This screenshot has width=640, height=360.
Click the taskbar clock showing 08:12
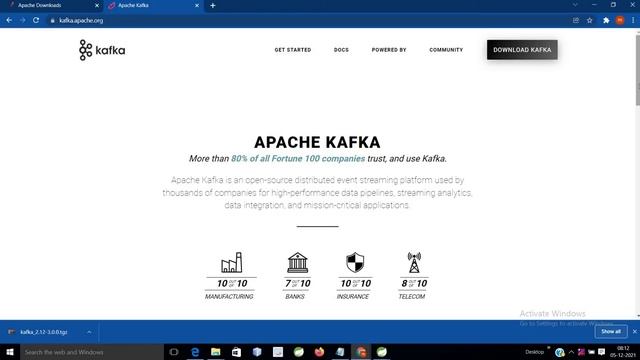coord(623,352)
